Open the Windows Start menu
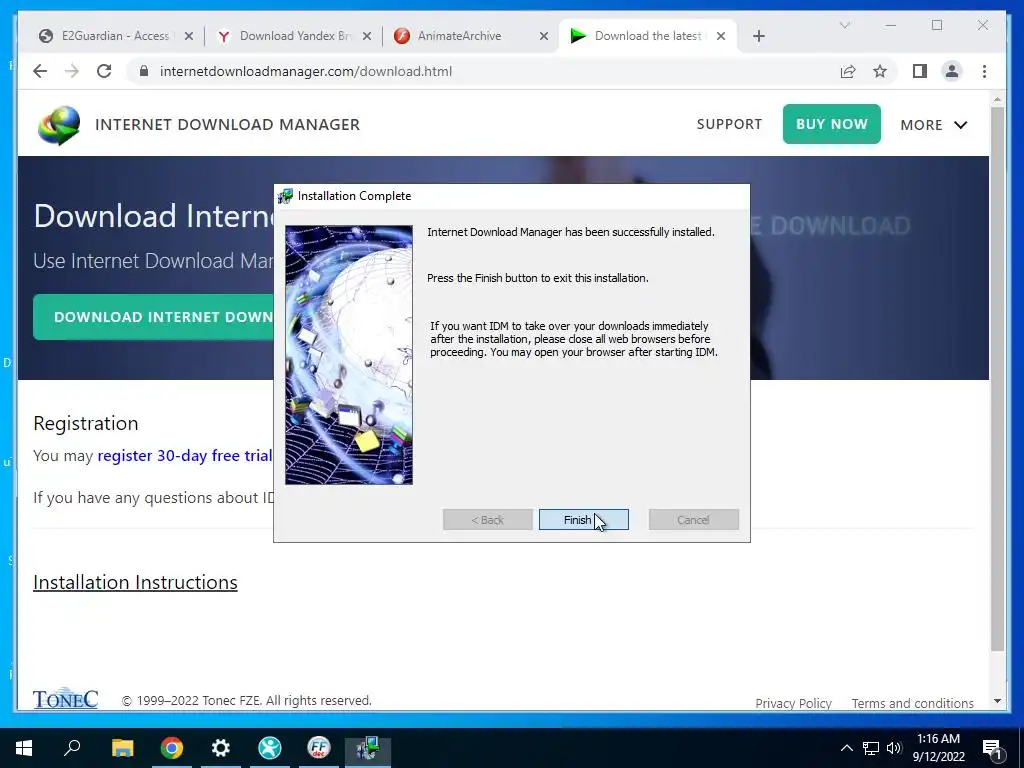This screenshot has height=768, width=1024. pos(24,748)
